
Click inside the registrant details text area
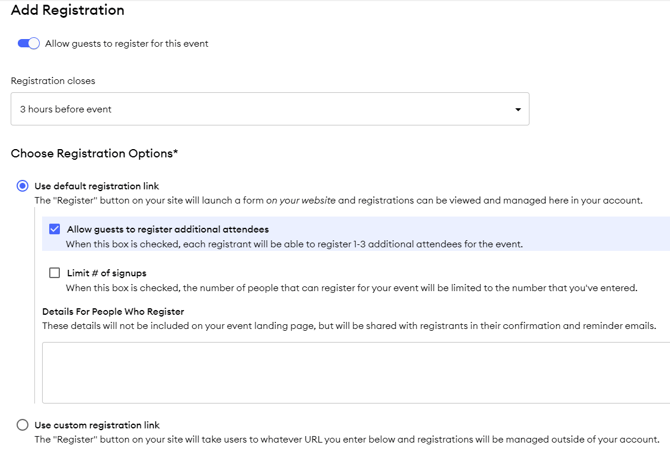[355, 372]
